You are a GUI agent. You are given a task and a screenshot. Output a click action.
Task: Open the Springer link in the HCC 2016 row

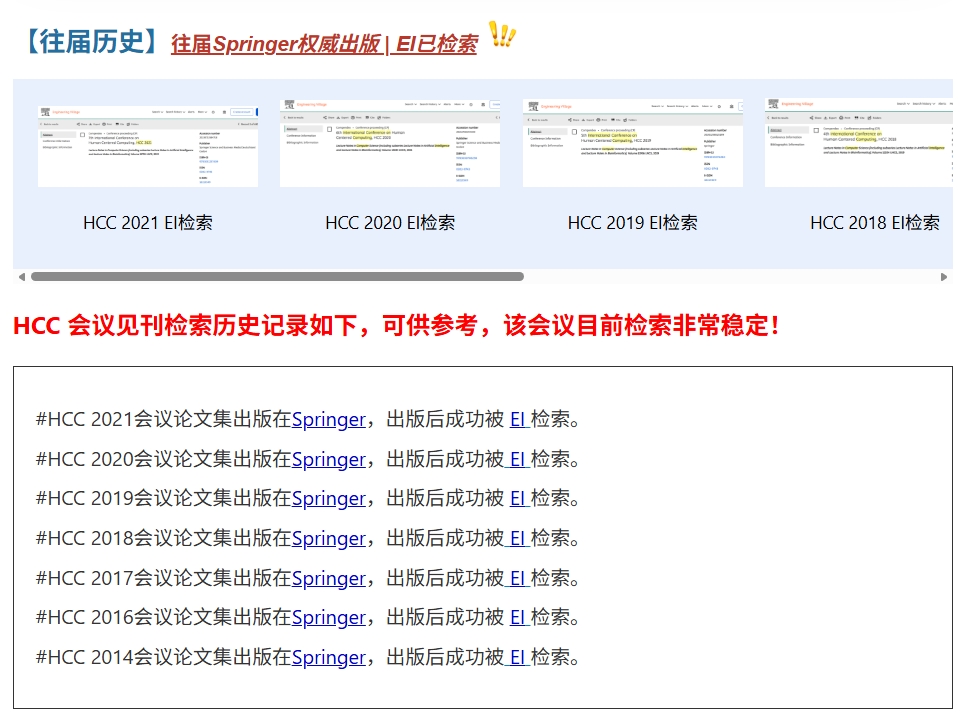coord(329,617)
